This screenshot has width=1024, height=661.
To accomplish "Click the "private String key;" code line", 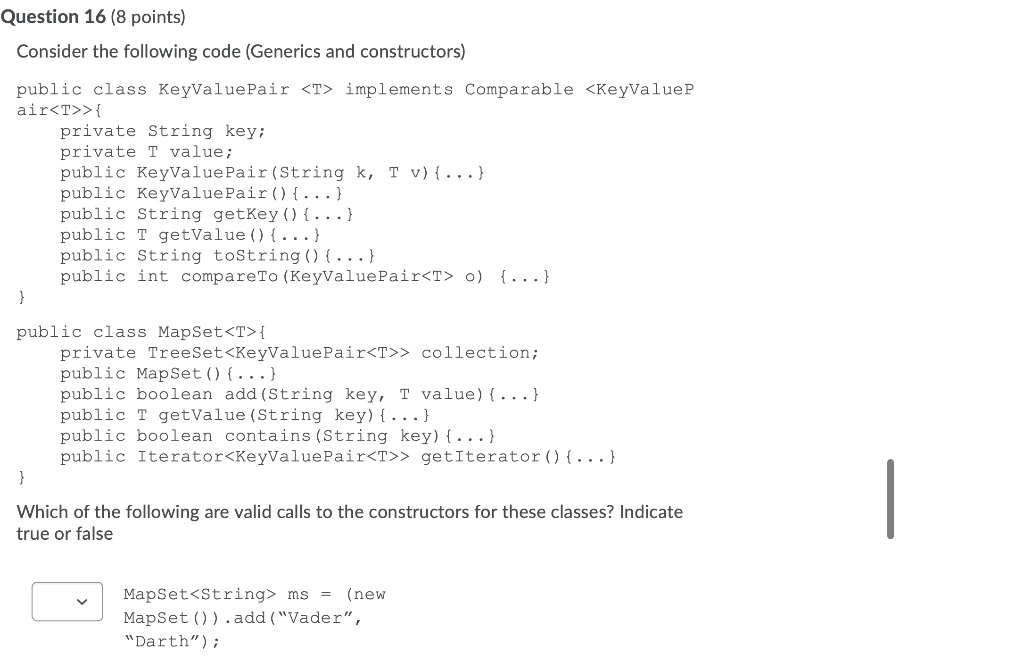I will pyautogui.click(x=163, y=131).
